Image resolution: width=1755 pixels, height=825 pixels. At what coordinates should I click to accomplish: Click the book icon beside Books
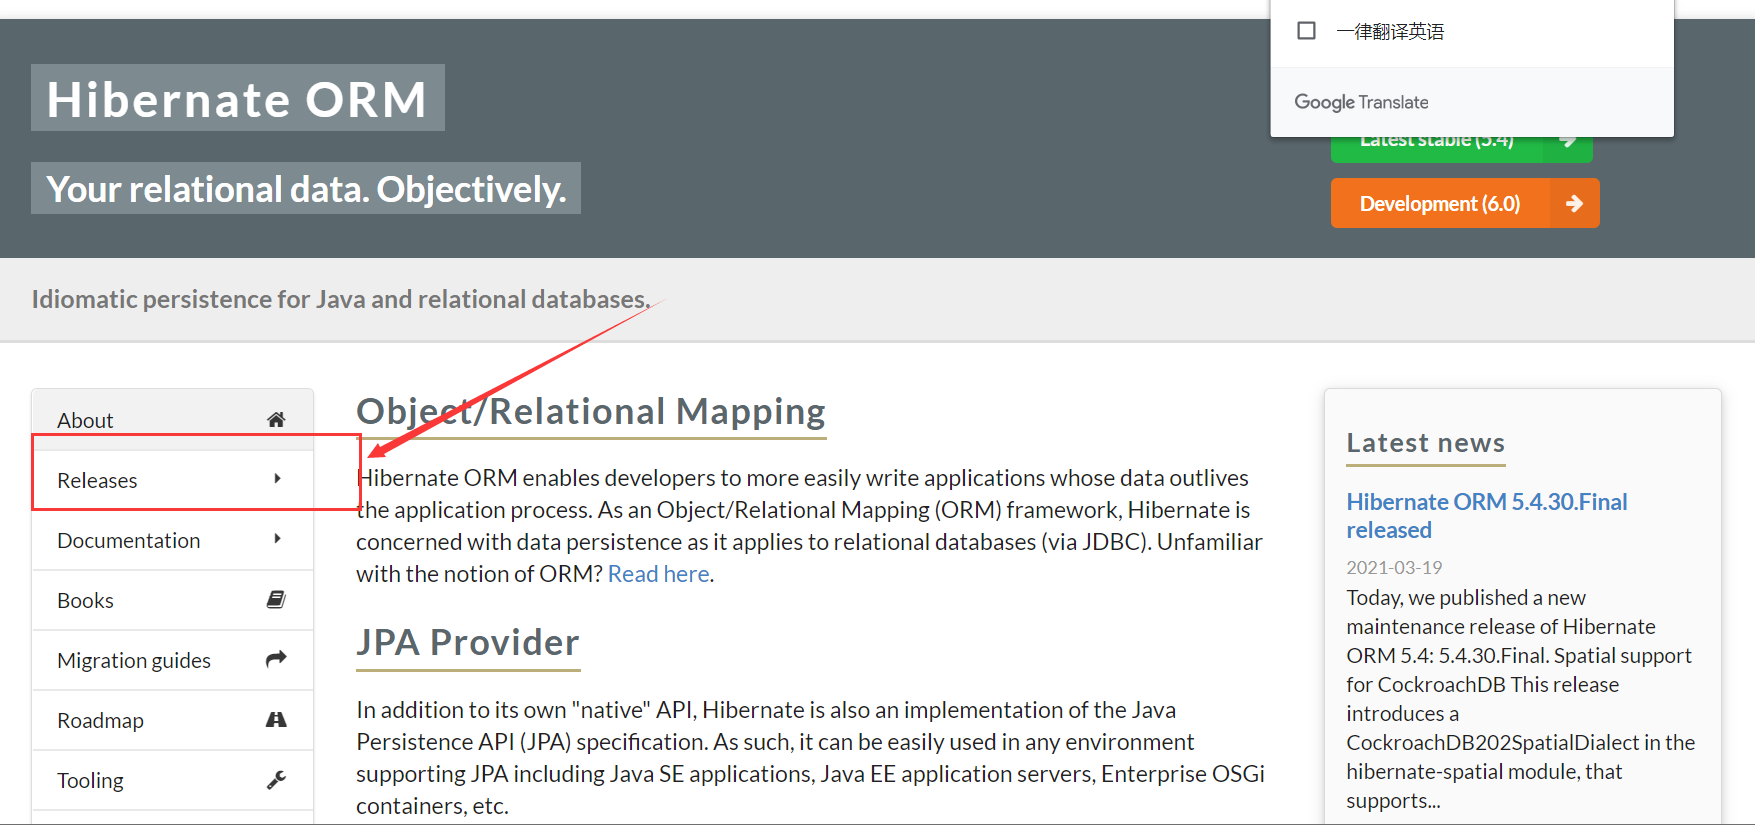point(276,599)
